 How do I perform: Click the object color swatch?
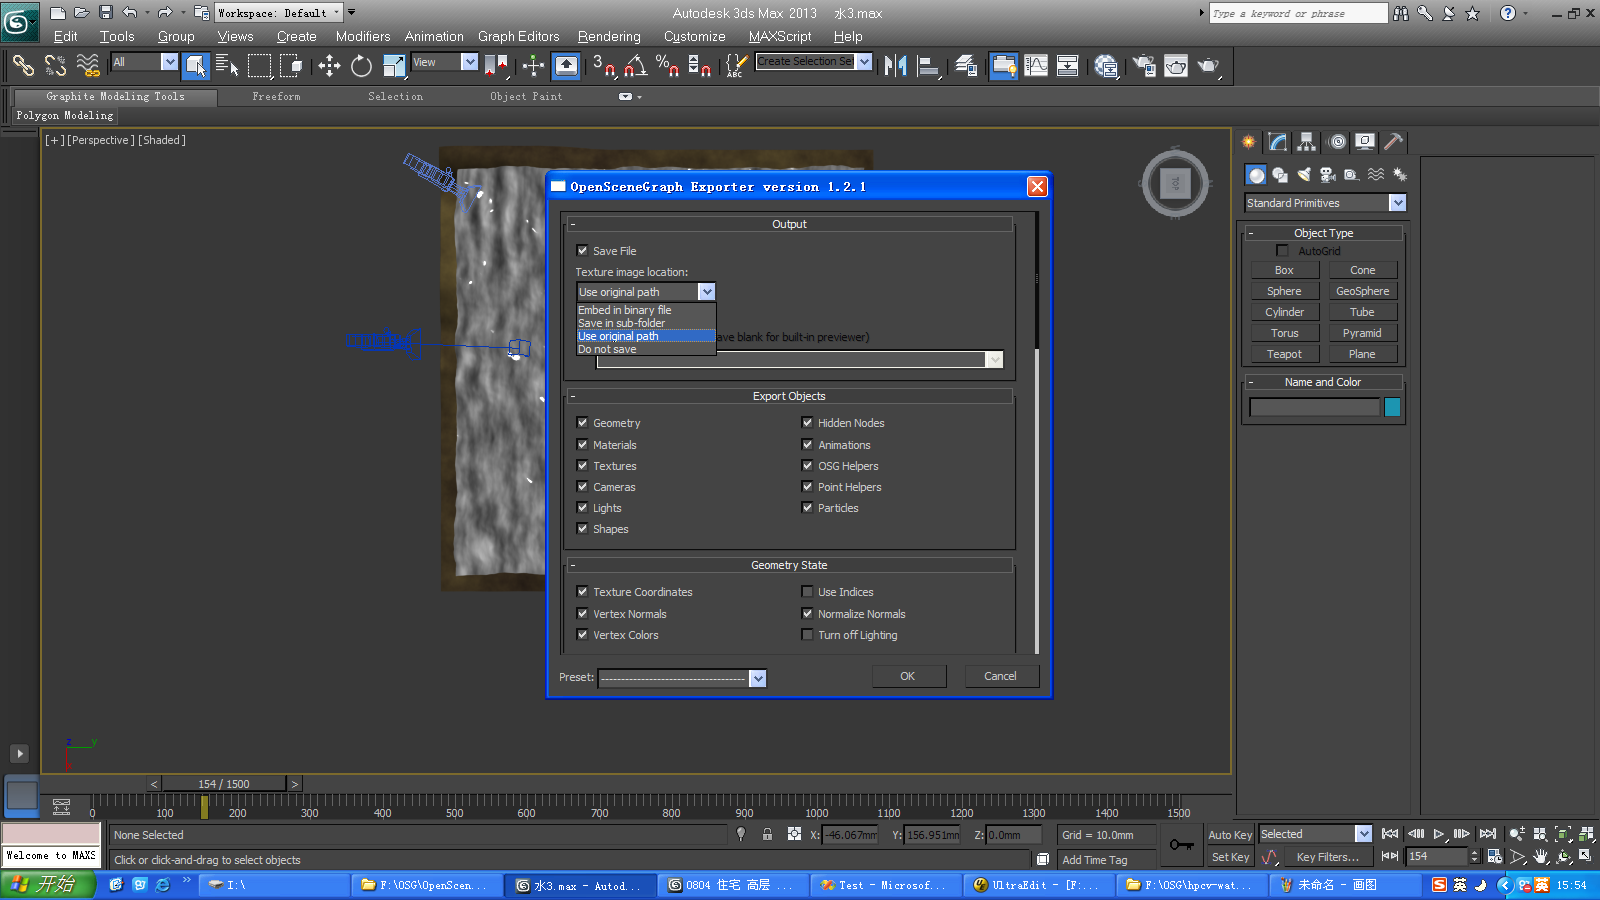[x=1392, y=407]
